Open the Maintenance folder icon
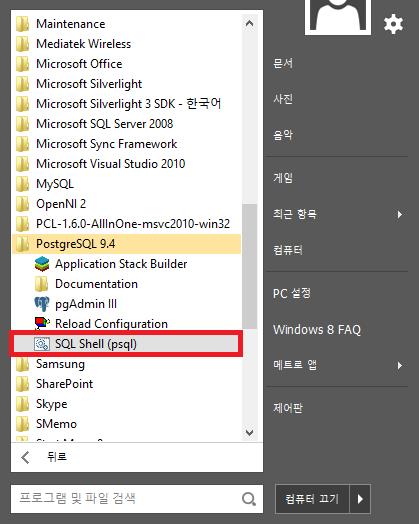The image size is (419, 524). [x=22, y=24]
